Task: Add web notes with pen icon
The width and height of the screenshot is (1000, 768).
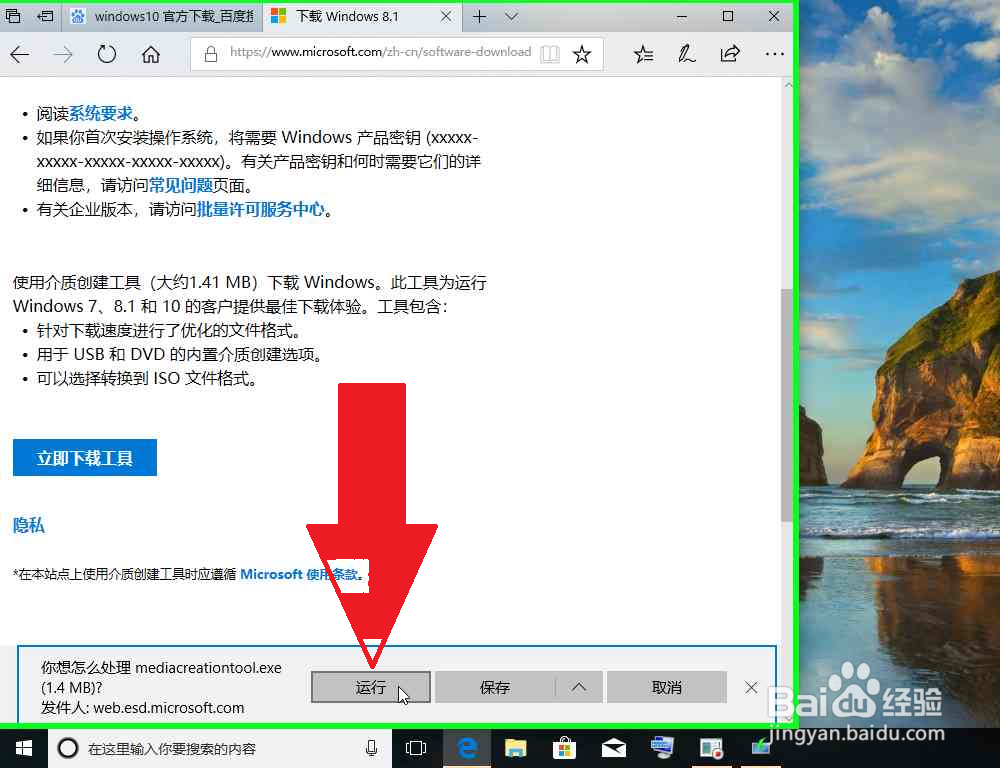Action: (x=686, y=54)
